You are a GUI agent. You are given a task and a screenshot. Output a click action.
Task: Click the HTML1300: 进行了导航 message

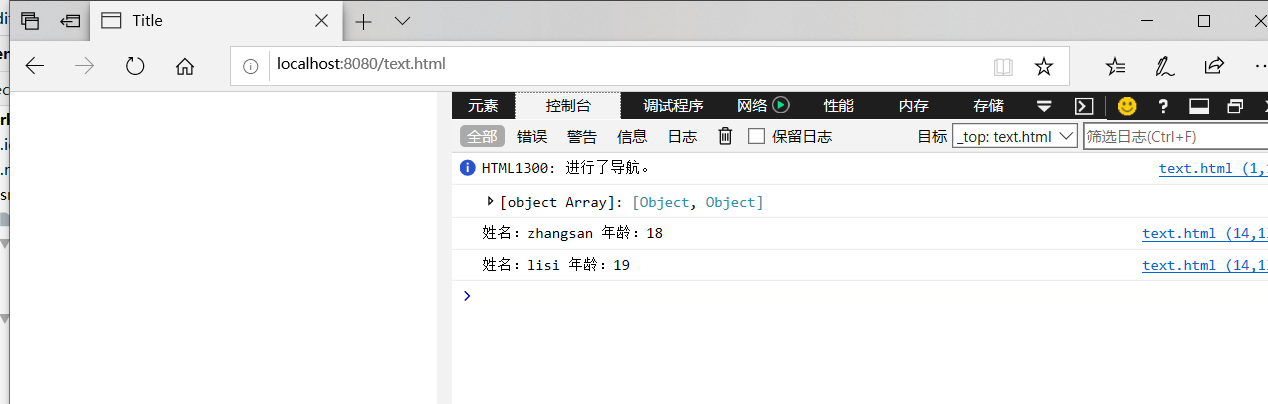(566, 168)
